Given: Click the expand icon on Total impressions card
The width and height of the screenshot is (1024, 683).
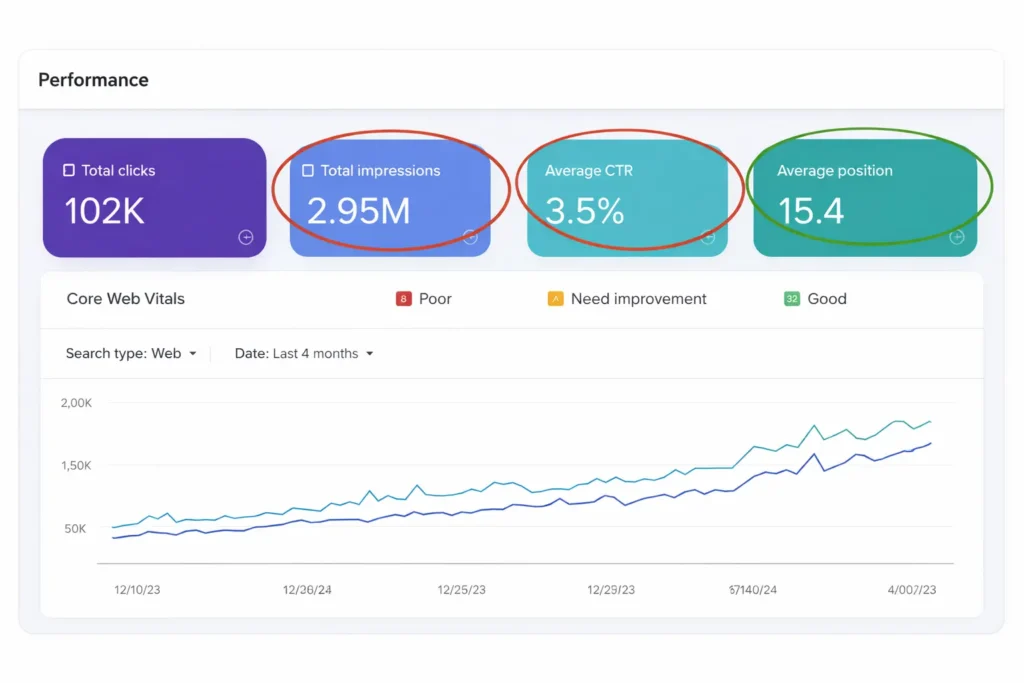Looking at the screenshot, I should [470, 238].
